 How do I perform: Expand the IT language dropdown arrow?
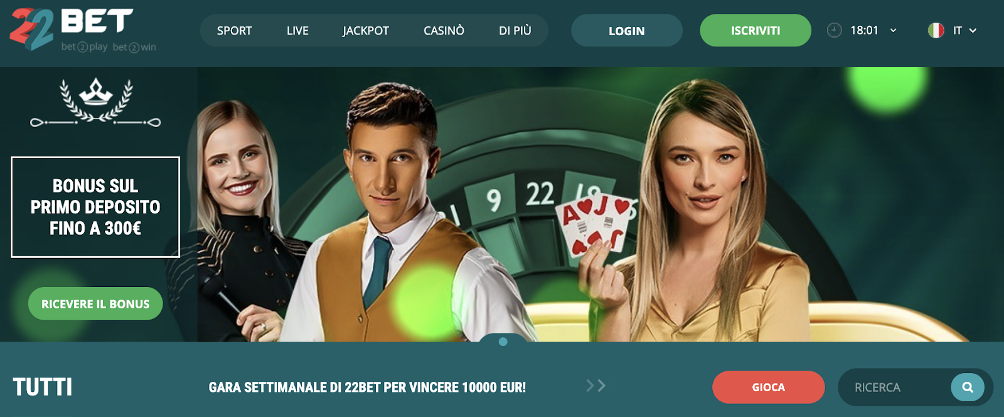(973, 31)
